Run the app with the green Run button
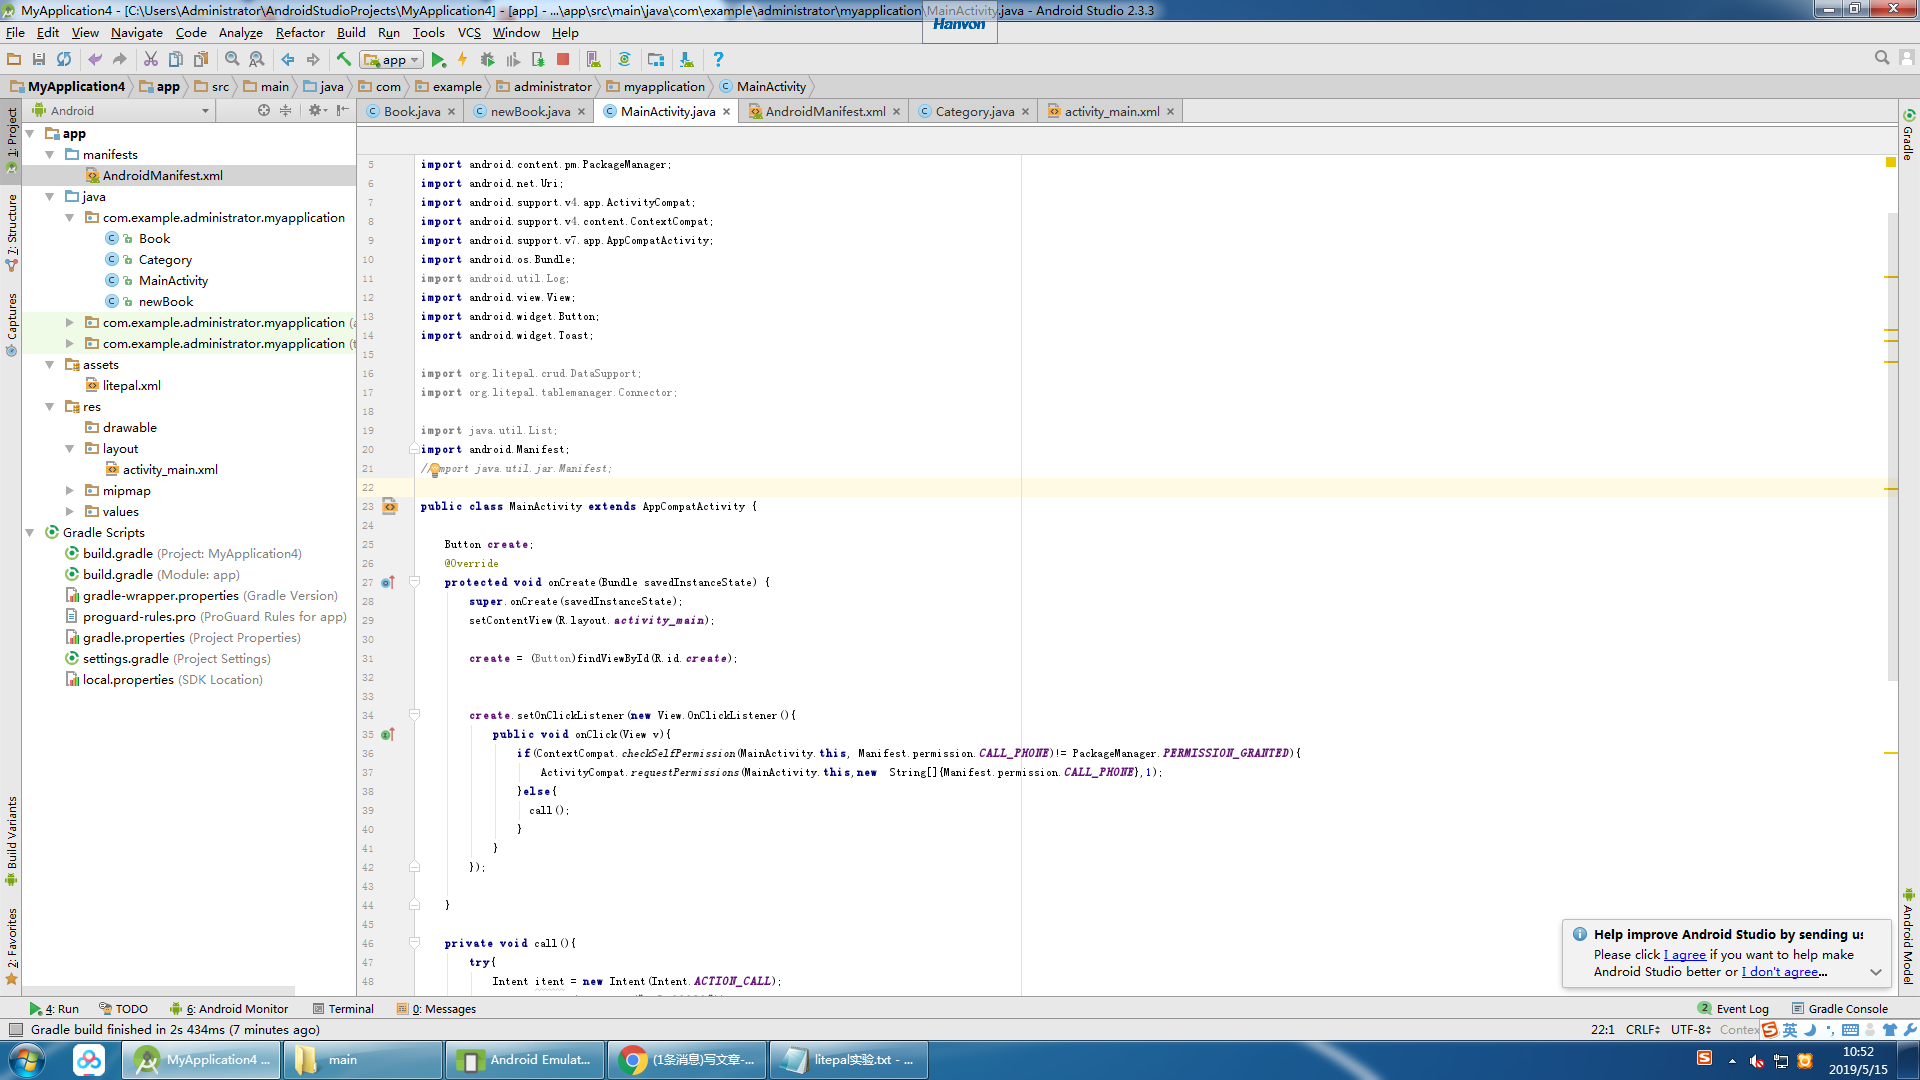 (x=439, y=59)
